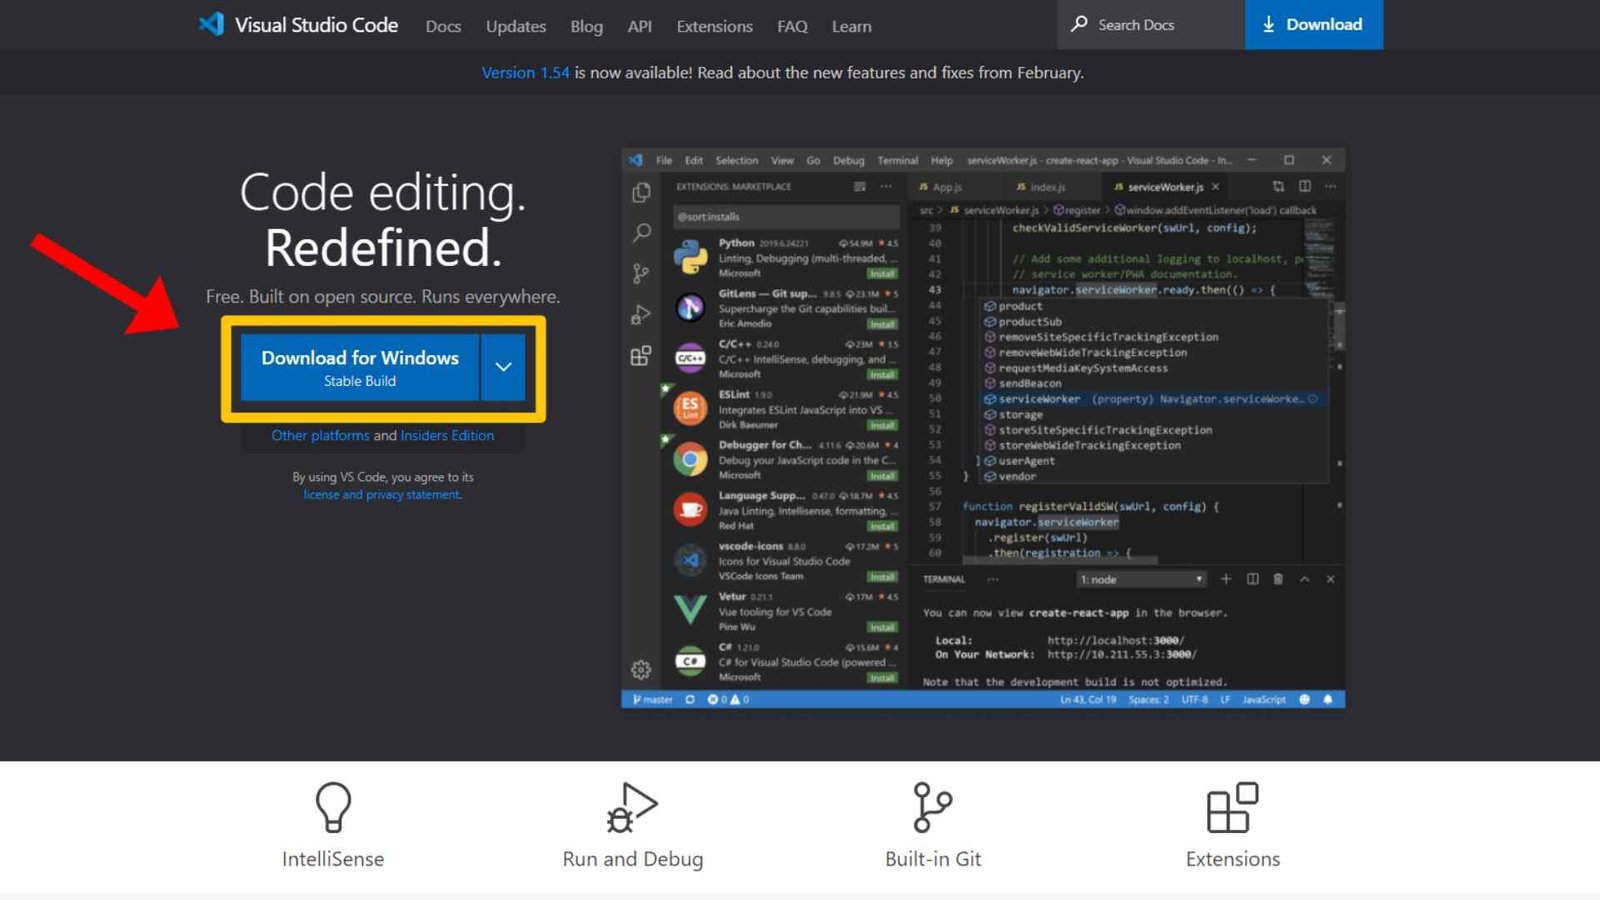
Task: Open the Built-in Git feature label
Action: pyautogui.click(x=933, y=859)
